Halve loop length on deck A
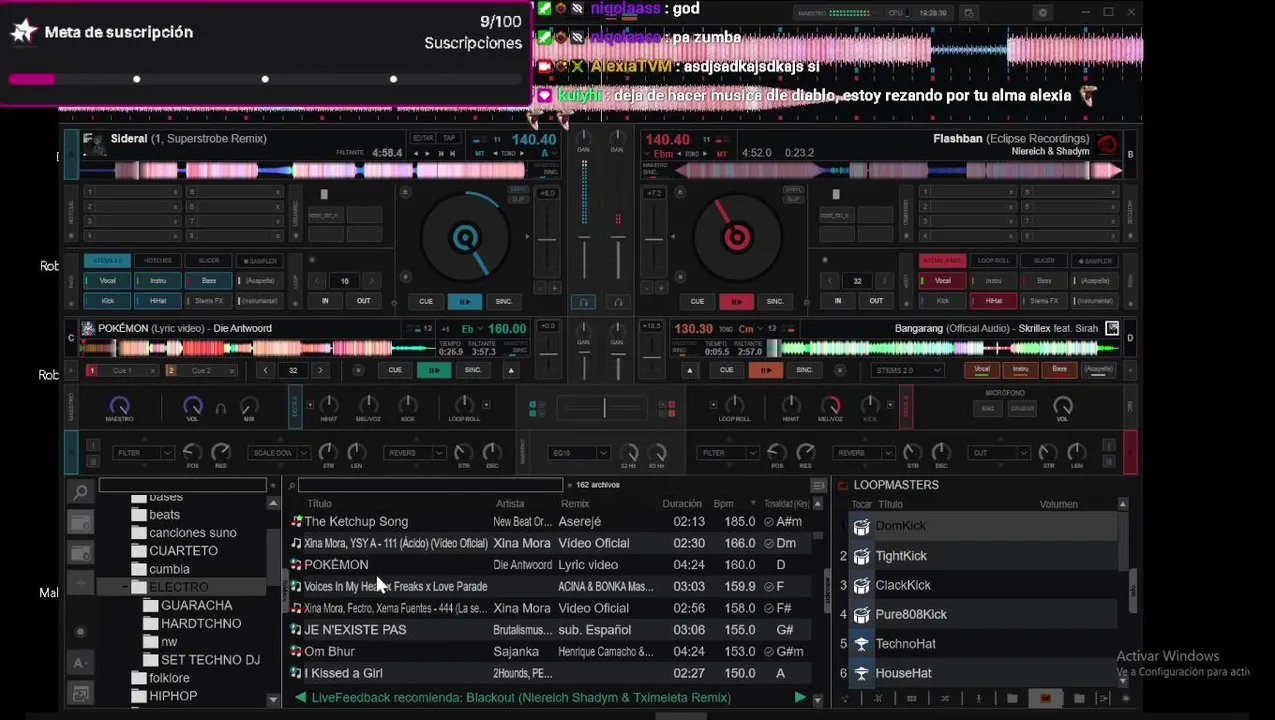1275x720 pixels. tap(317, 281)
